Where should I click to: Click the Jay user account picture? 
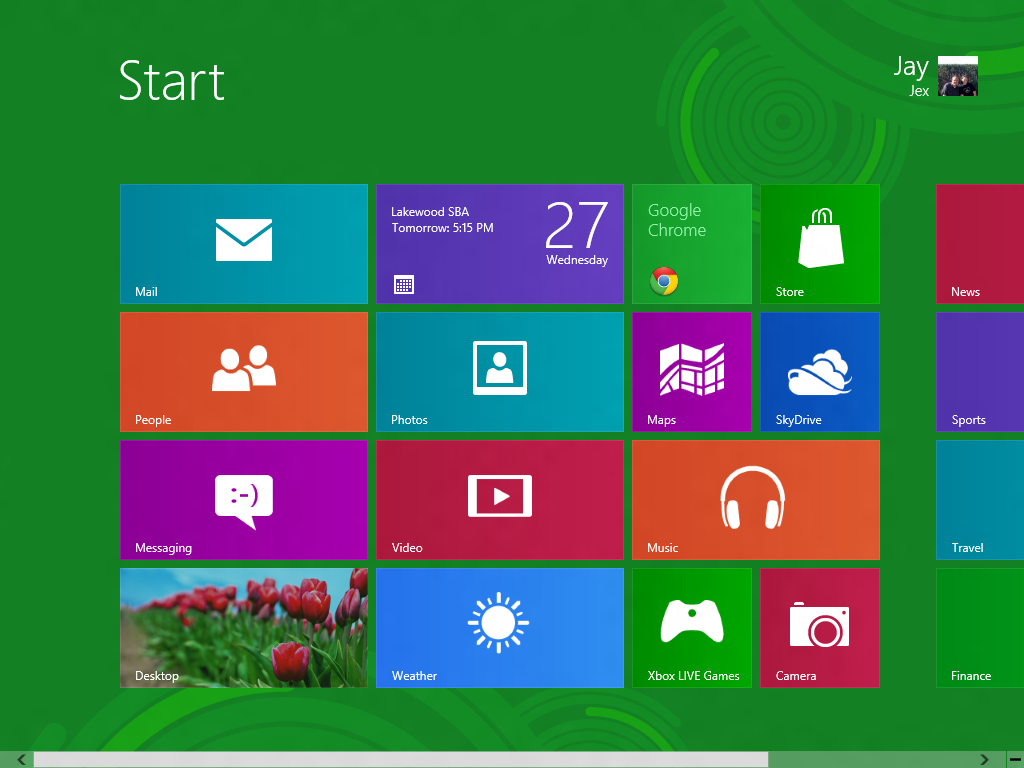[957, 75]
